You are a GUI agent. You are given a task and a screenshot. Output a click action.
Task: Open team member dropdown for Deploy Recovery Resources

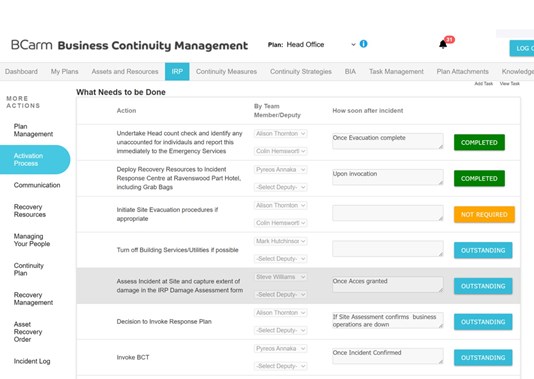pos(281,170)
